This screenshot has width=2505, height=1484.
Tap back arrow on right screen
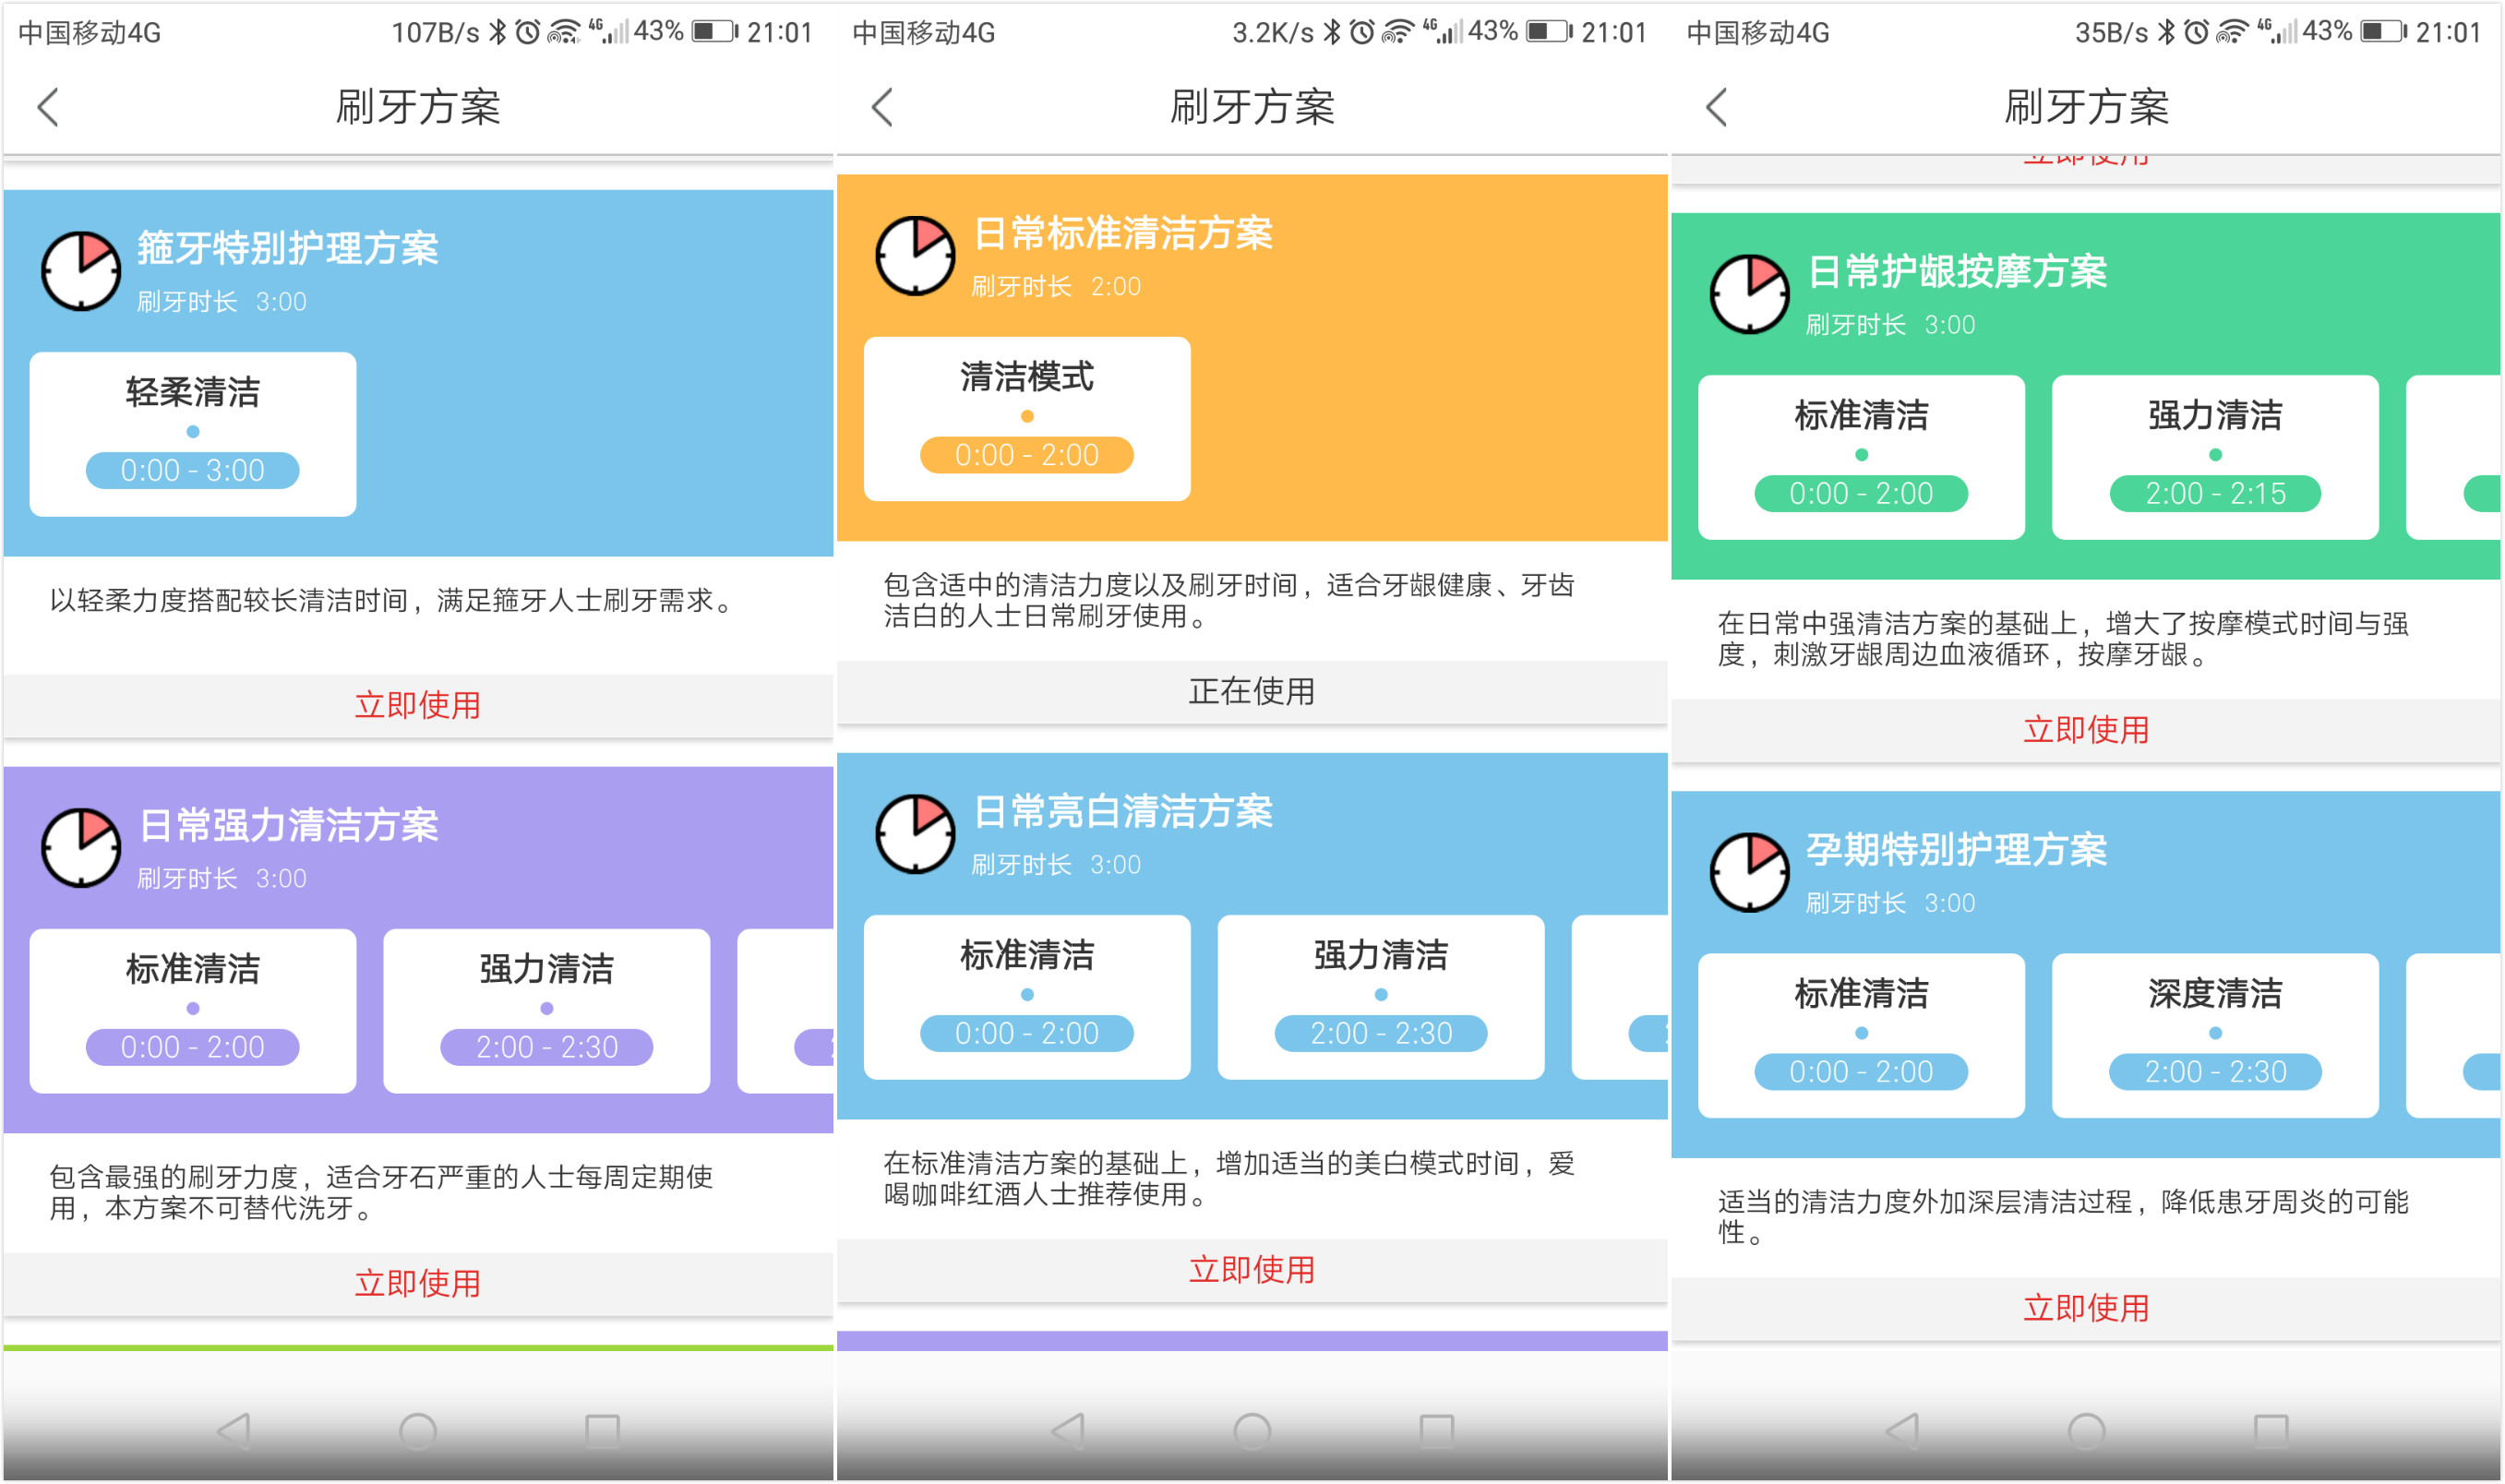(x=1716, y=107)
